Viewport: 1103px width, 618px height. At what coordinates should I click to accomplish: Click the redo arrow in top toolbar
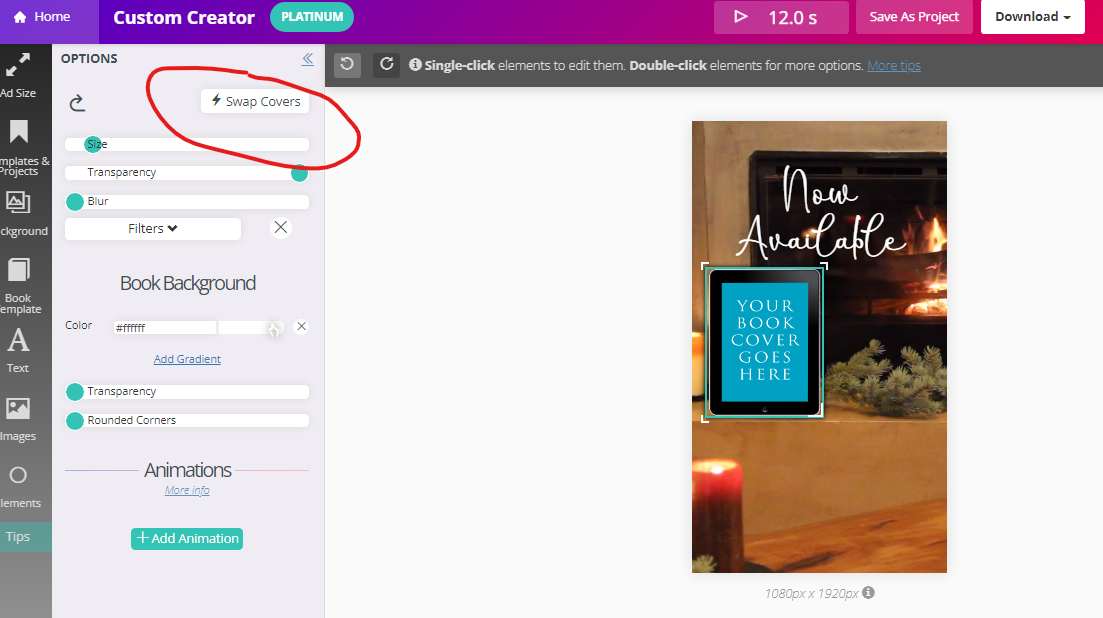[x=386, y=65]
